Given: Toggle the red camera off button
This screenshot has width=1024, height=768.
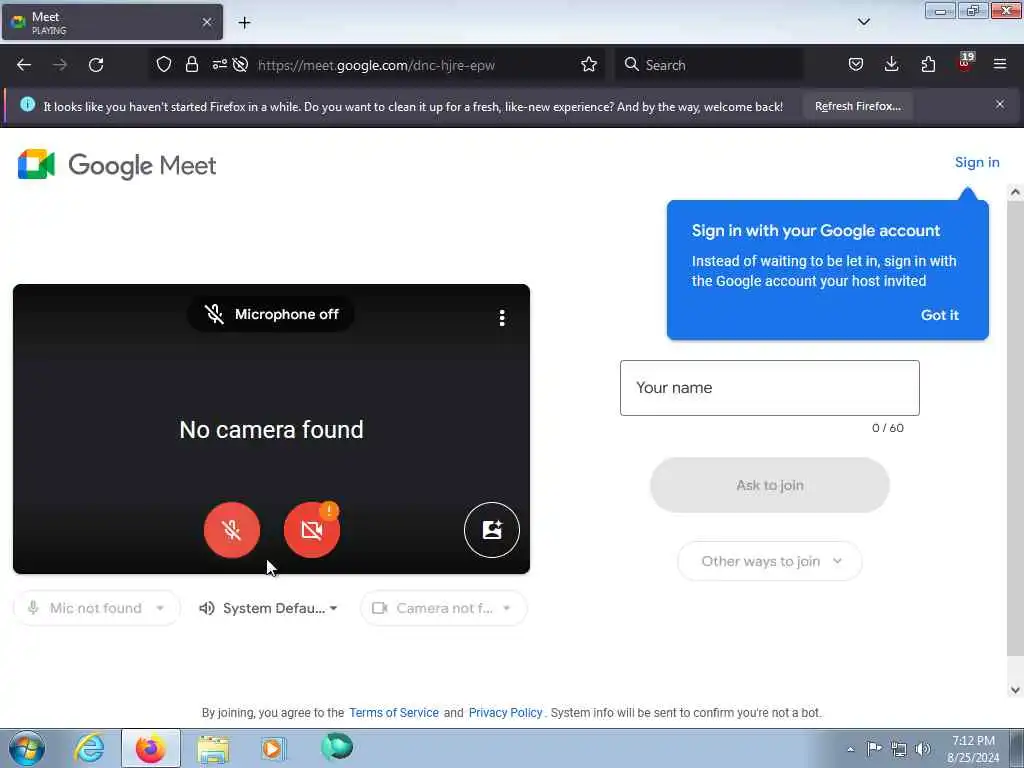Looking at the screenshot, I should (x=312, y=530).
